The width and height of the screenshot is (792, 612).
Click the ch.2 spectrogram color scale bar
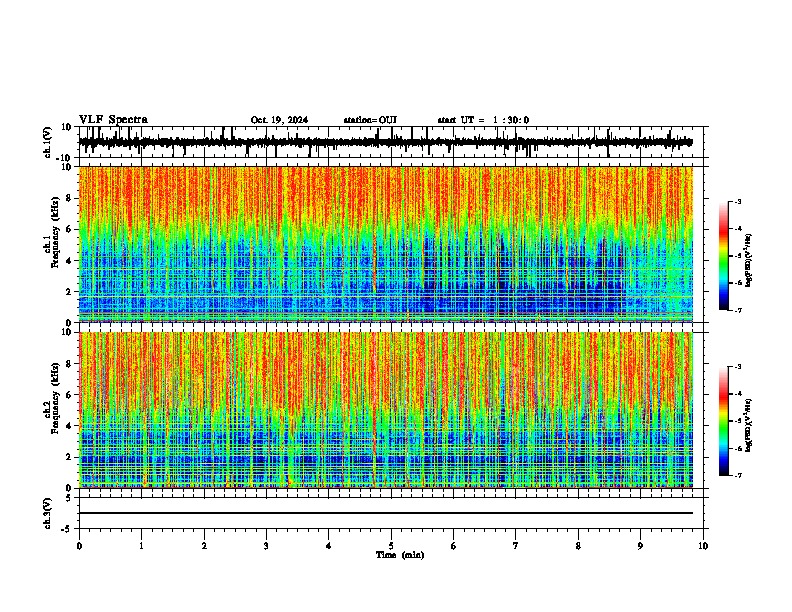pyautogui.click(x=724, y=421)
